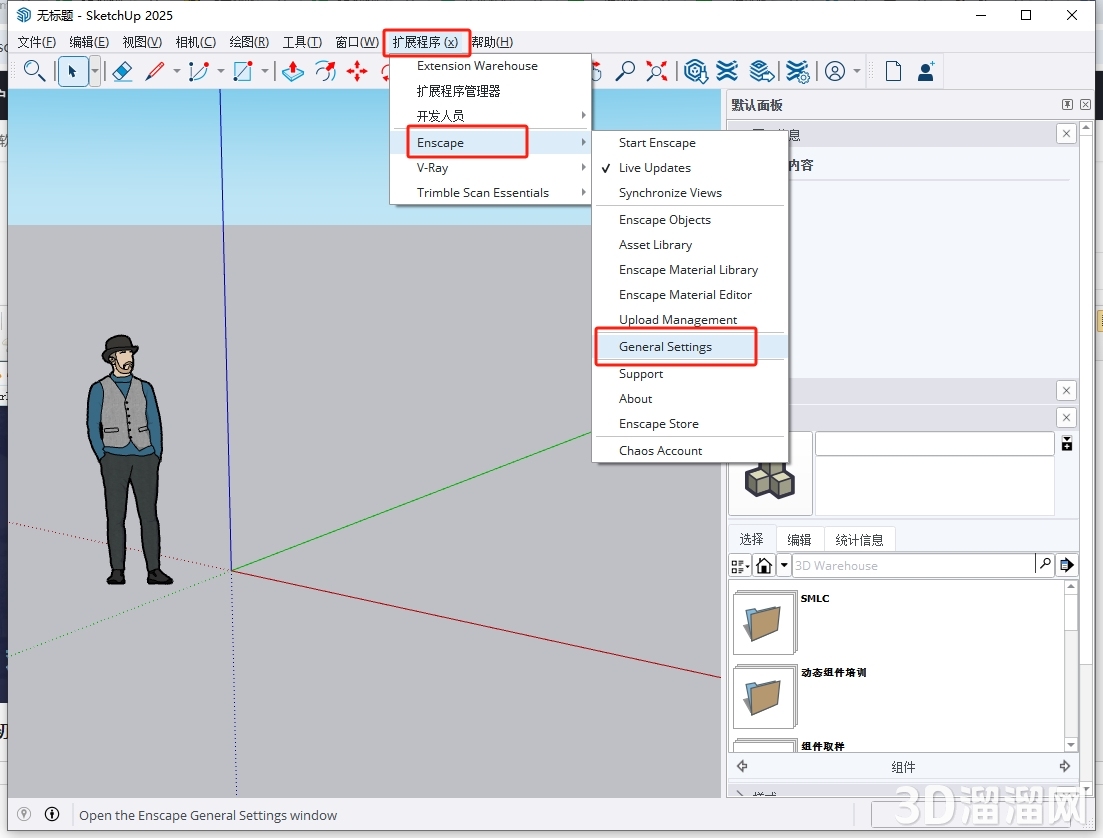Choose Extension Warehouse from the menu
Image resolution: width=1103 pixels, height=838 pixels.
click(x=490, y=66)
